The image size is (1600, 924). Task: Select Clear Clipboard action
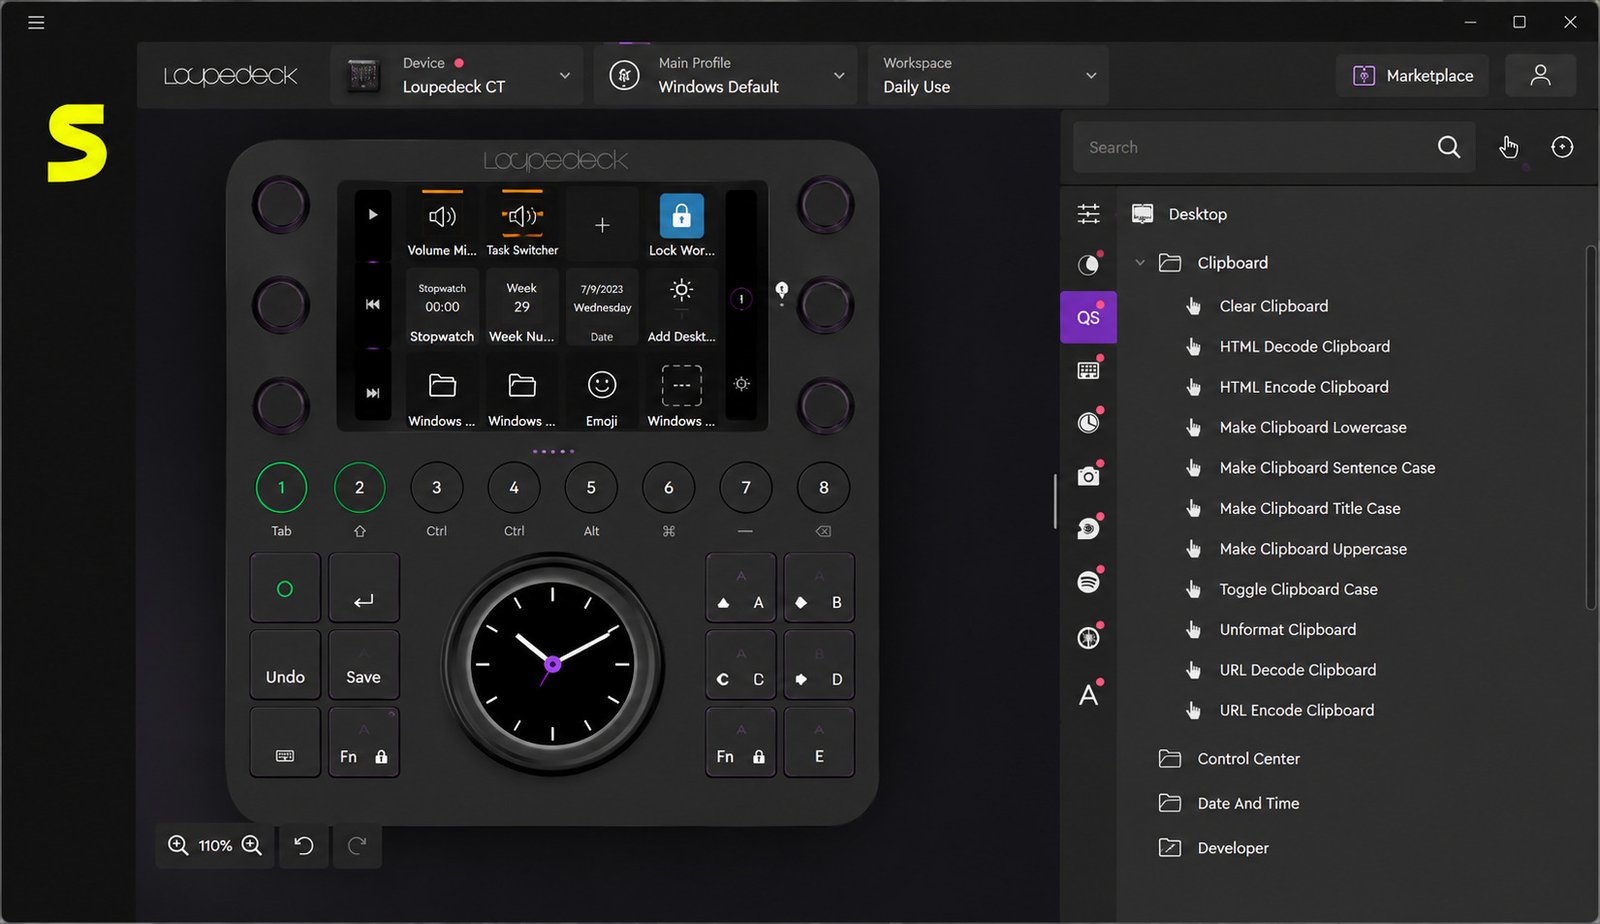point(1274,306)
